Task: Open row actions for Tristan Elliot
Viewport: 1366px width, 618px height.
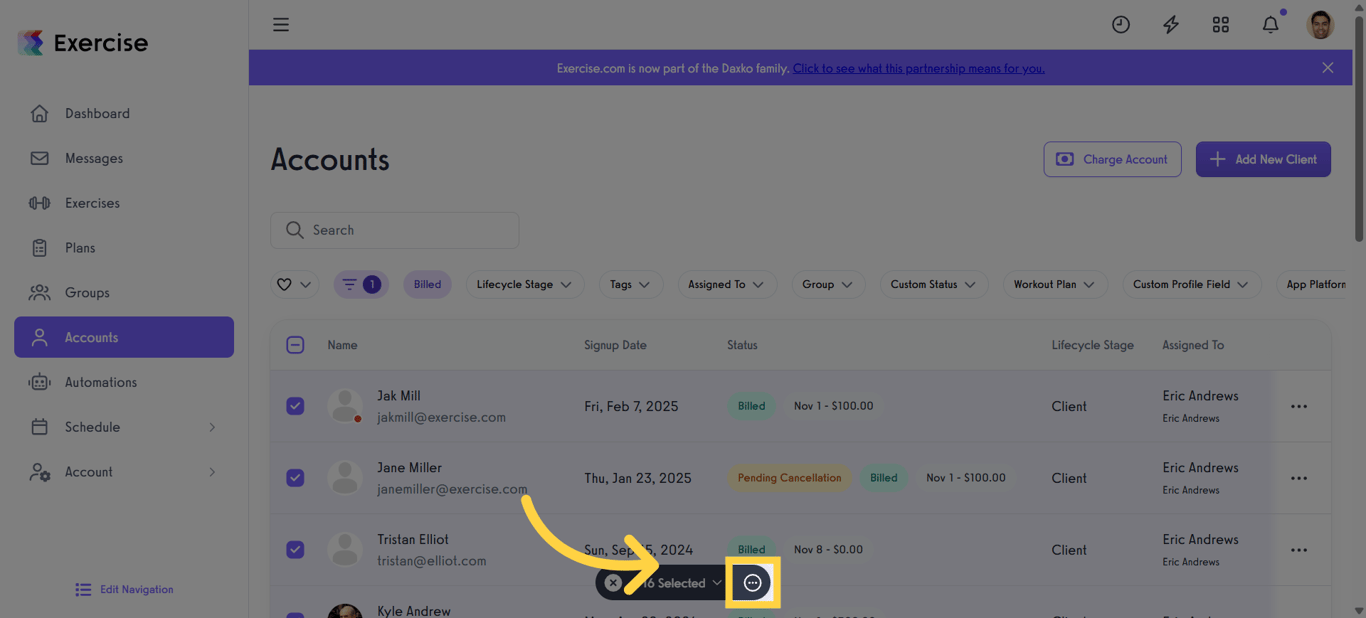Action: click(1299, 550)
